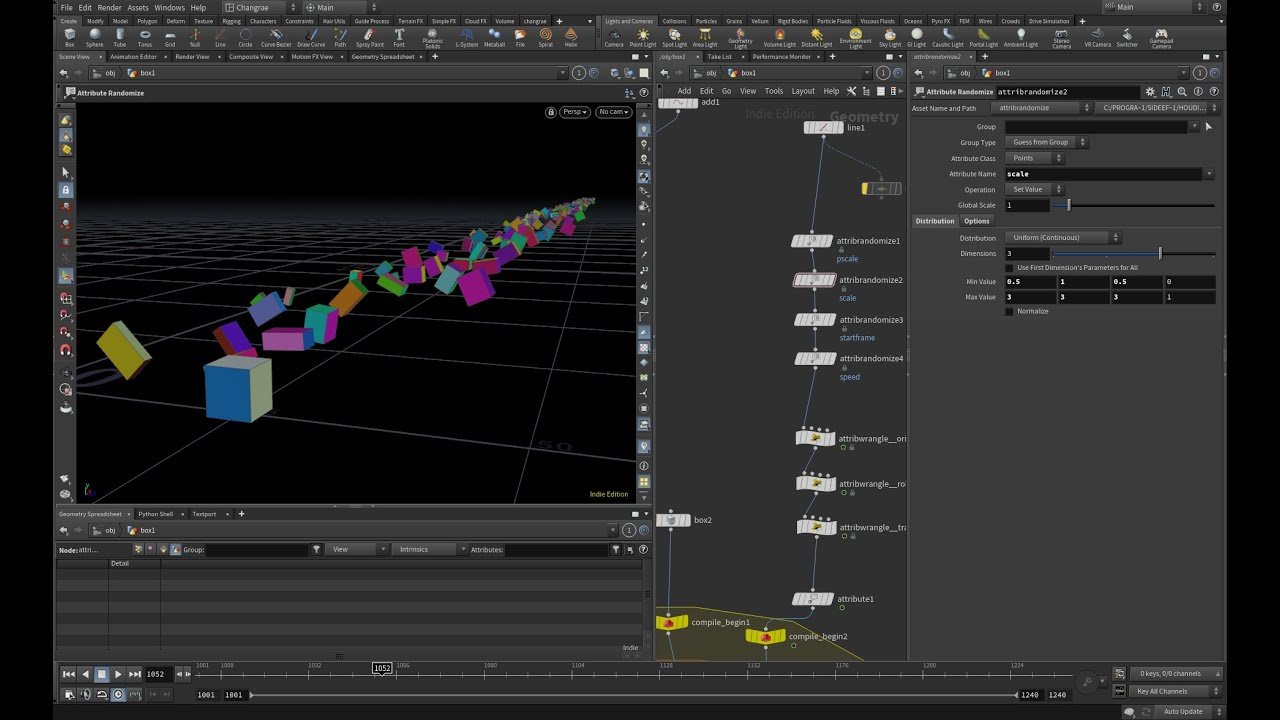Select the Tube shelf tool
The image size is (1280, 720).
[120, 38]
